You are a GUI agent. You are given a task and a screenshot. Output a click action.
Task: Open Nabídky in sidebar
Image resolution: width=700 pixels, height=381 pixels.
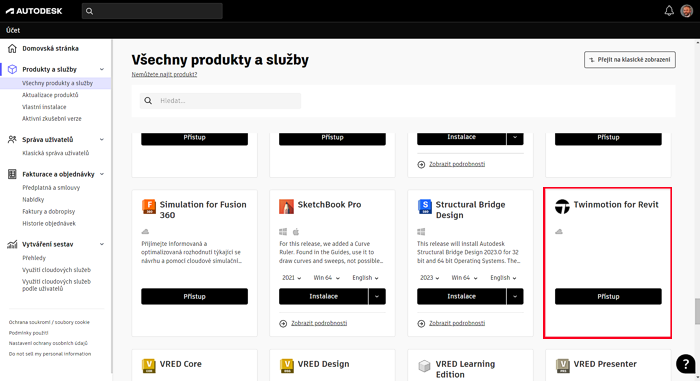click(33, 200)
